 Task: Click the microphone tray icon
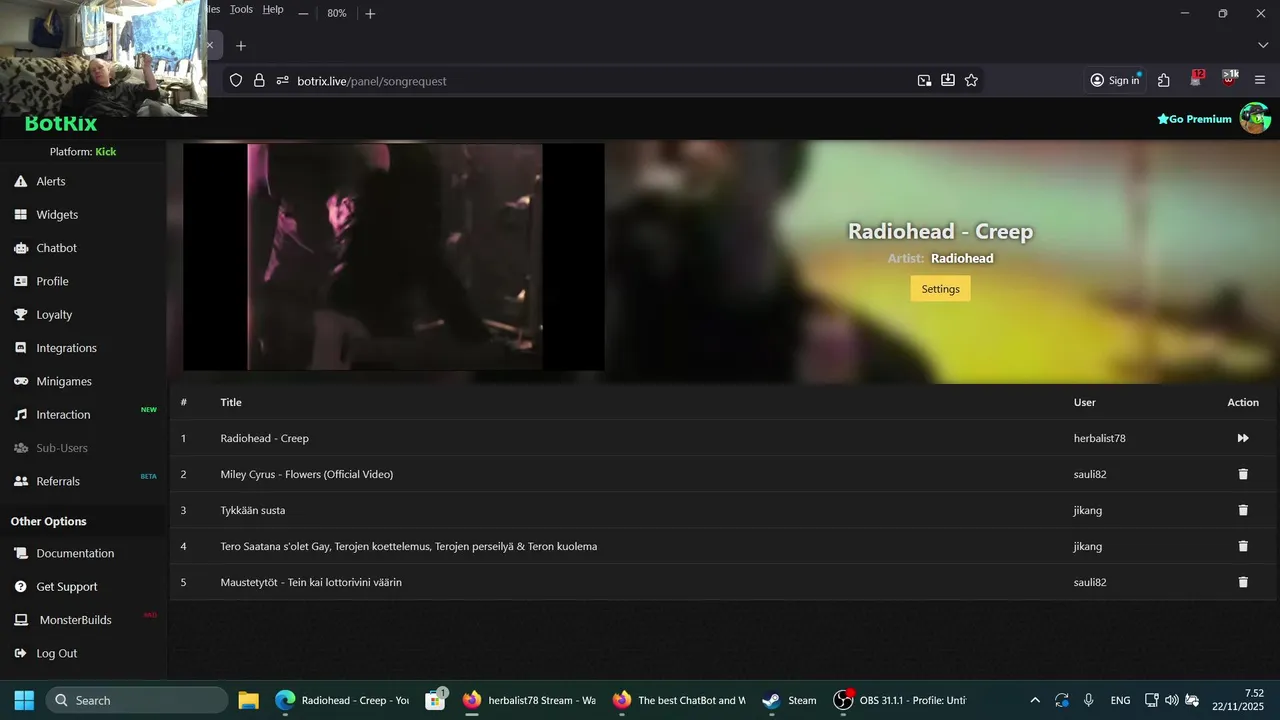pos(1089,700)
